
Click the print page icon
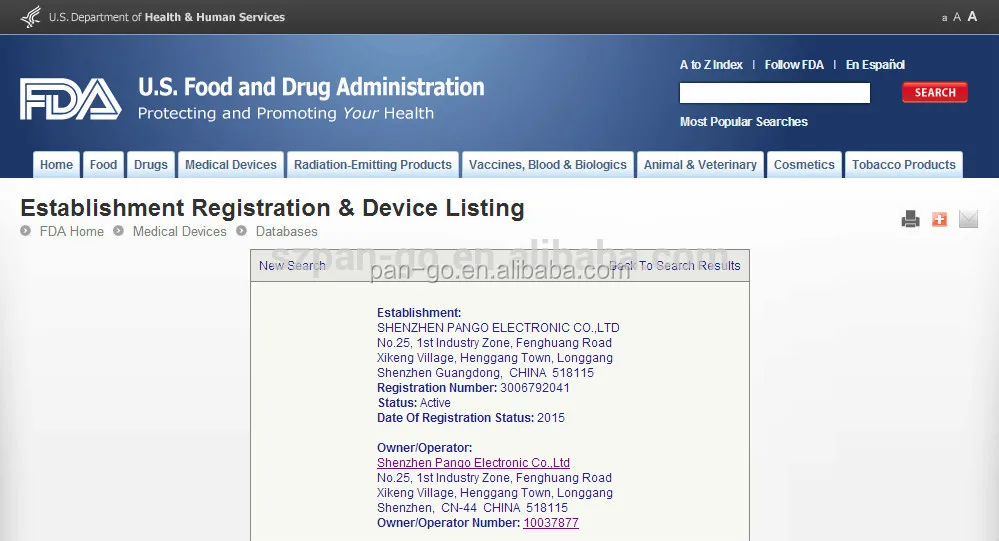point(910,219)
